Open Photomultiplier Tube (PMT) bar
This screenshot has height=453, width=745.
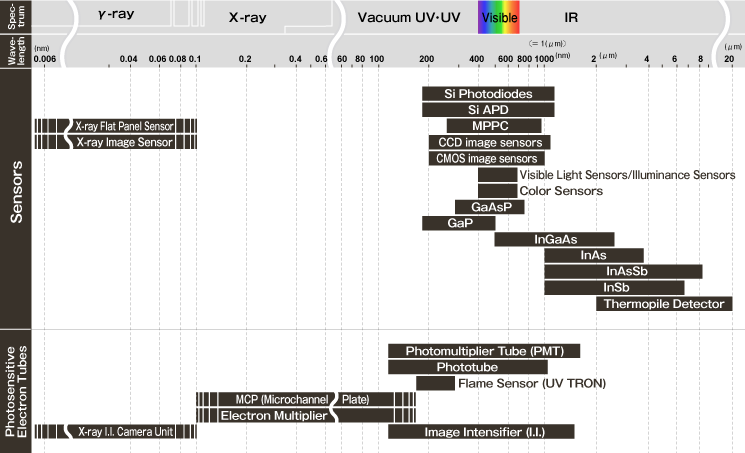click(x=484, y=351)
